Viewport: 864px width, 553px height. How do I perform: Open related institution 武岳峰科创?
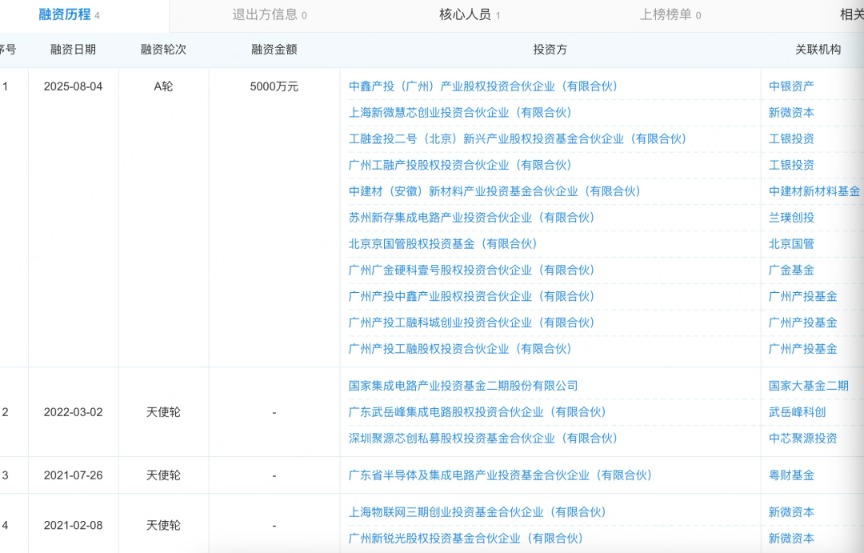(x=797, y=412)
